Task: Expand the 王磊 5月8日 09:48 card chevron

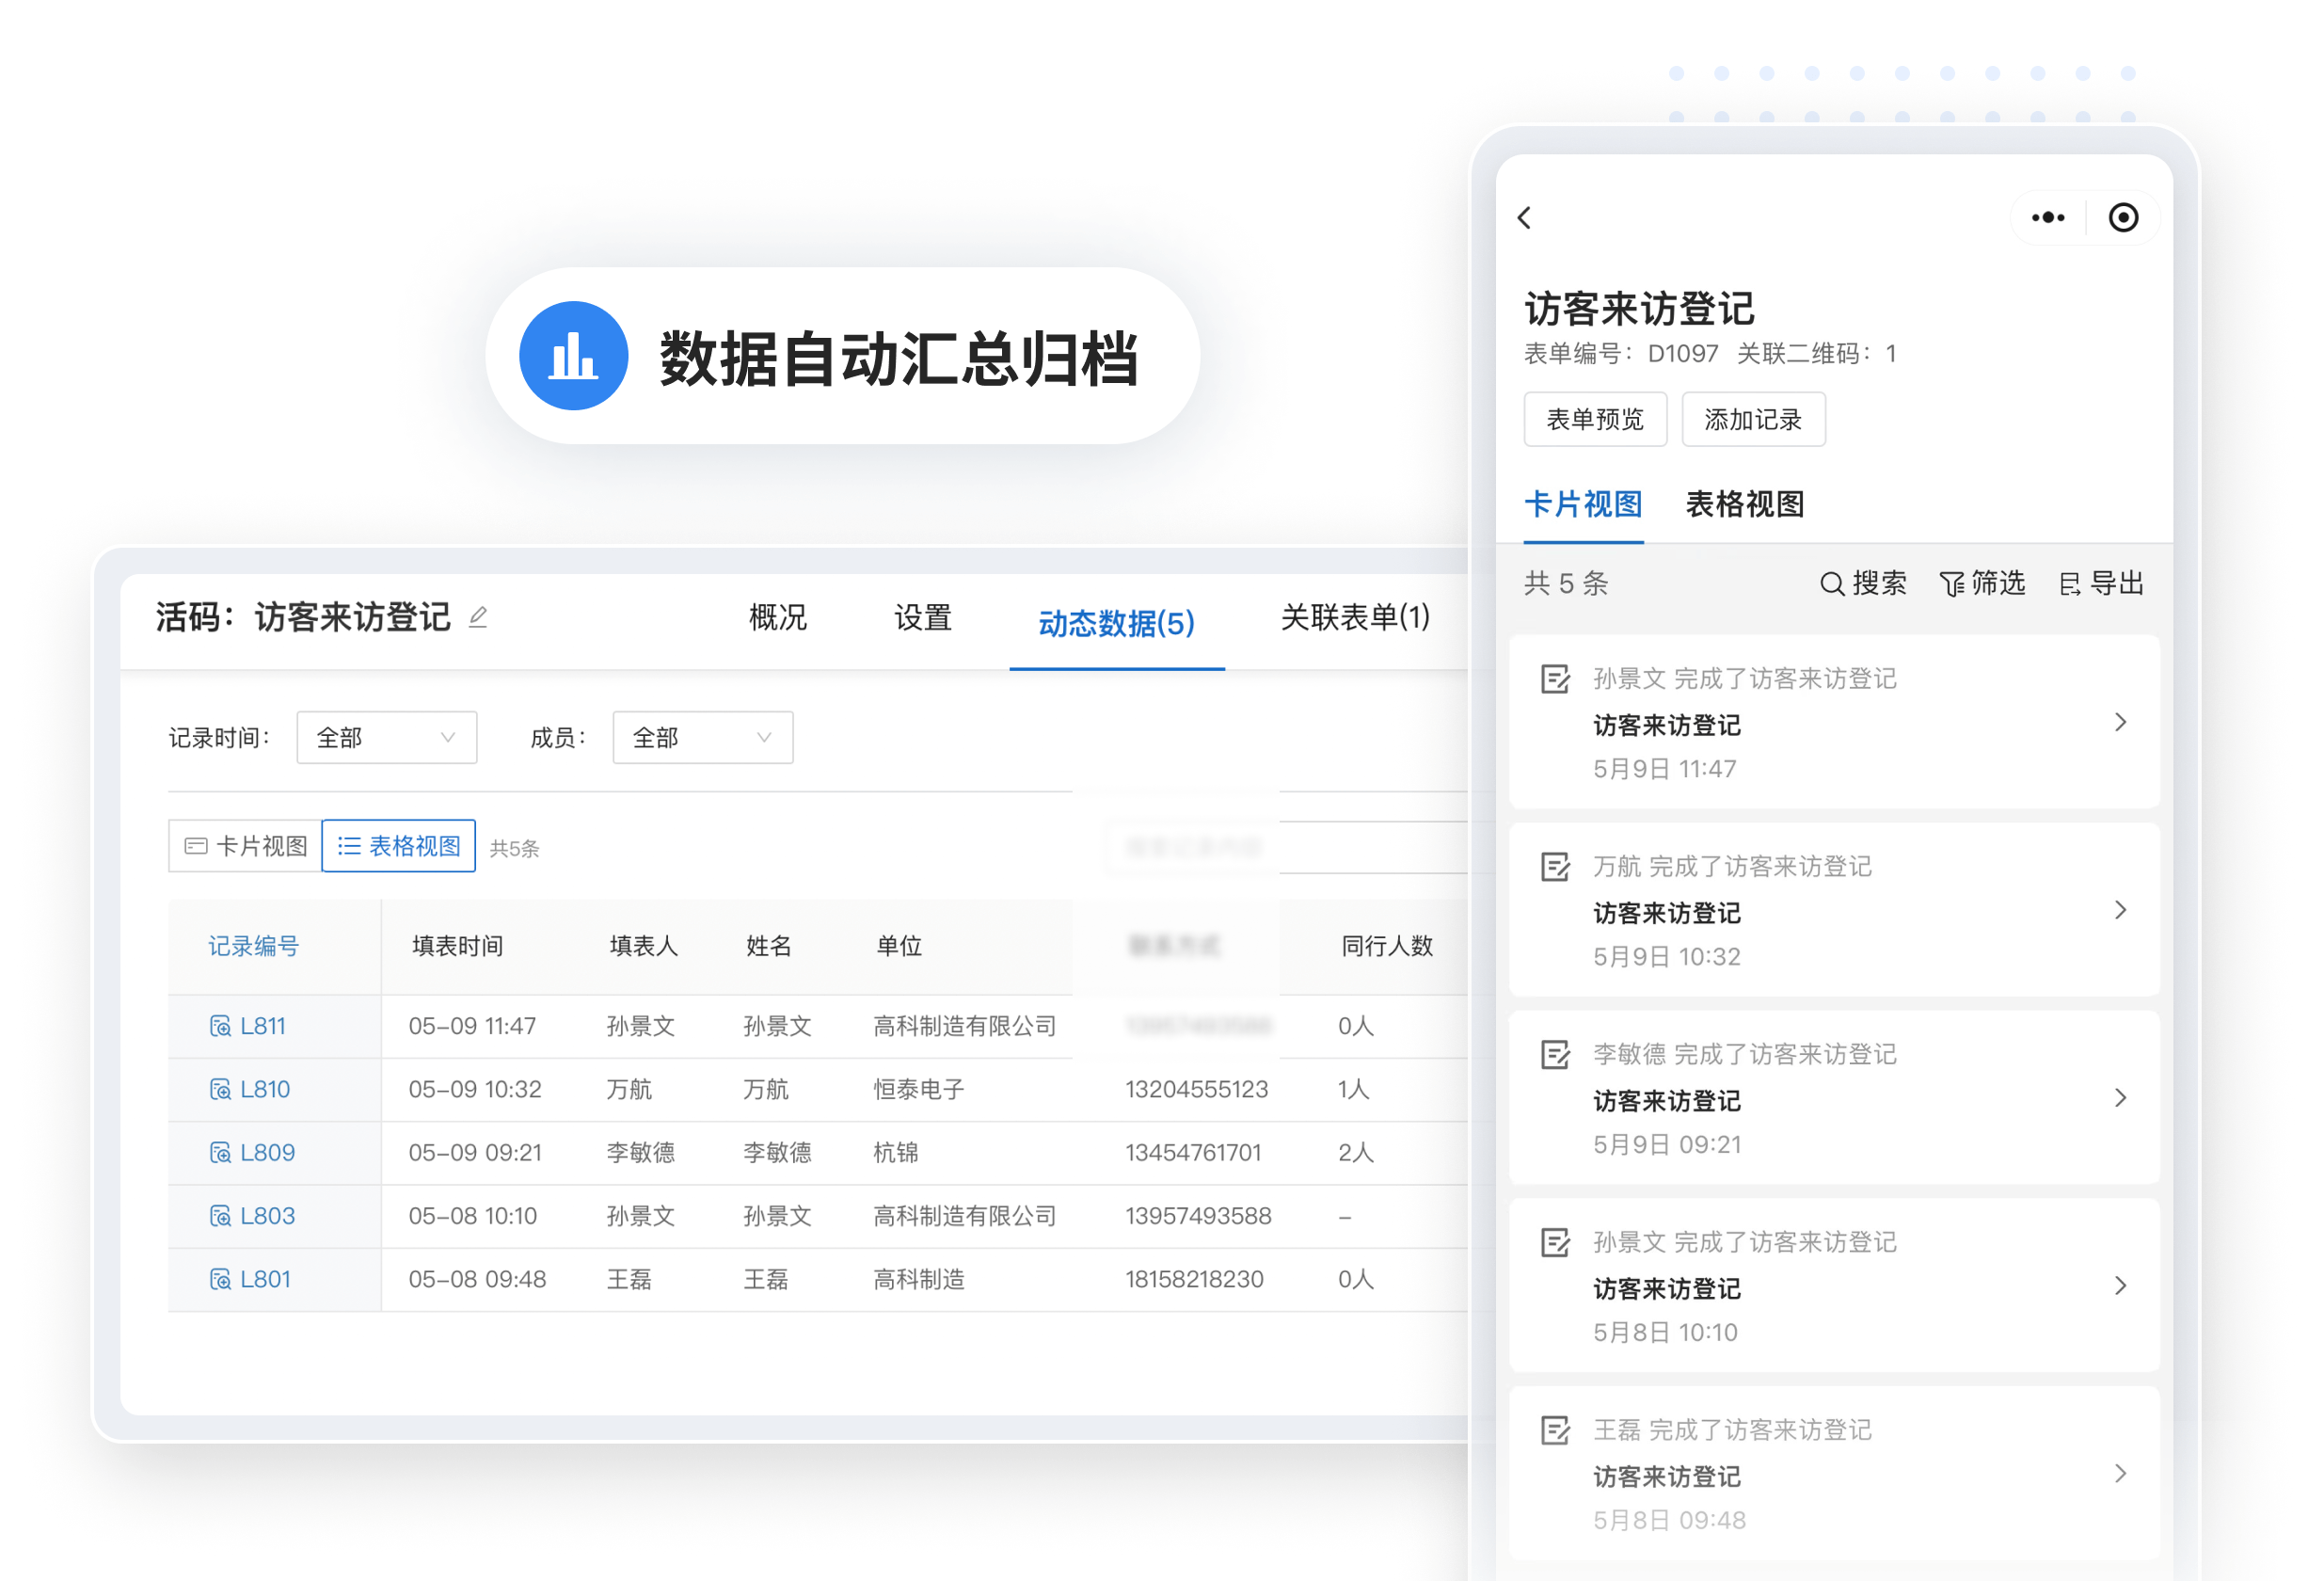Action: 2120,1474
